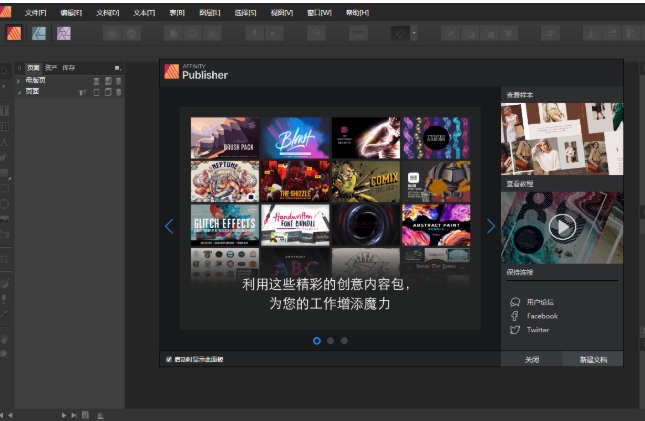Screen dimensions: 645x421
Task: Collapse the pages section
Action: pos(19,92)
